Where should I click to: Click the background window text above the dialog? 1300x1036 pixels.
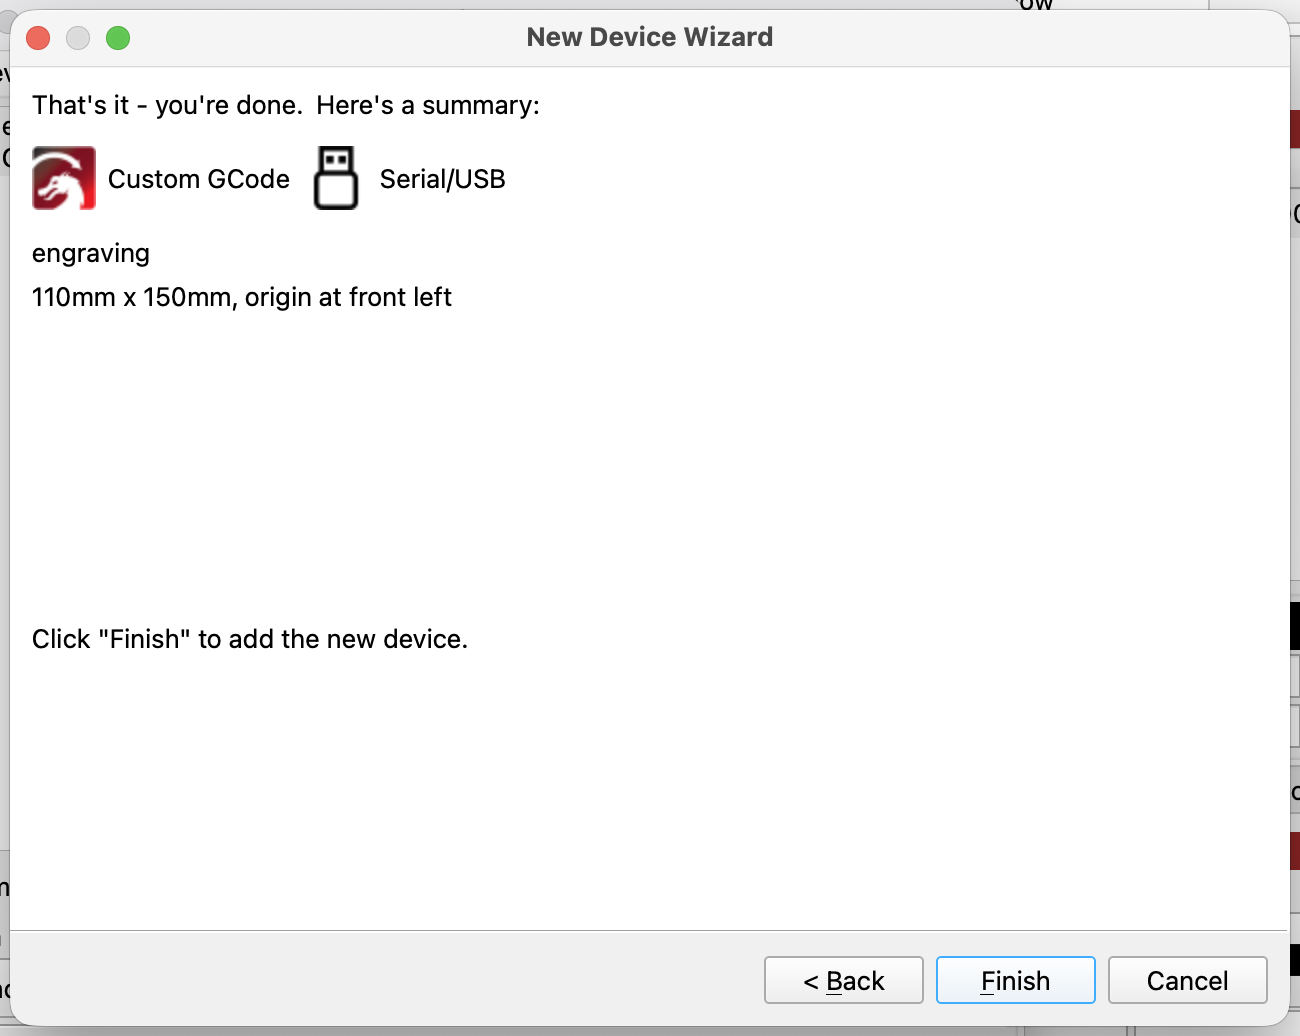point(1035,5)
